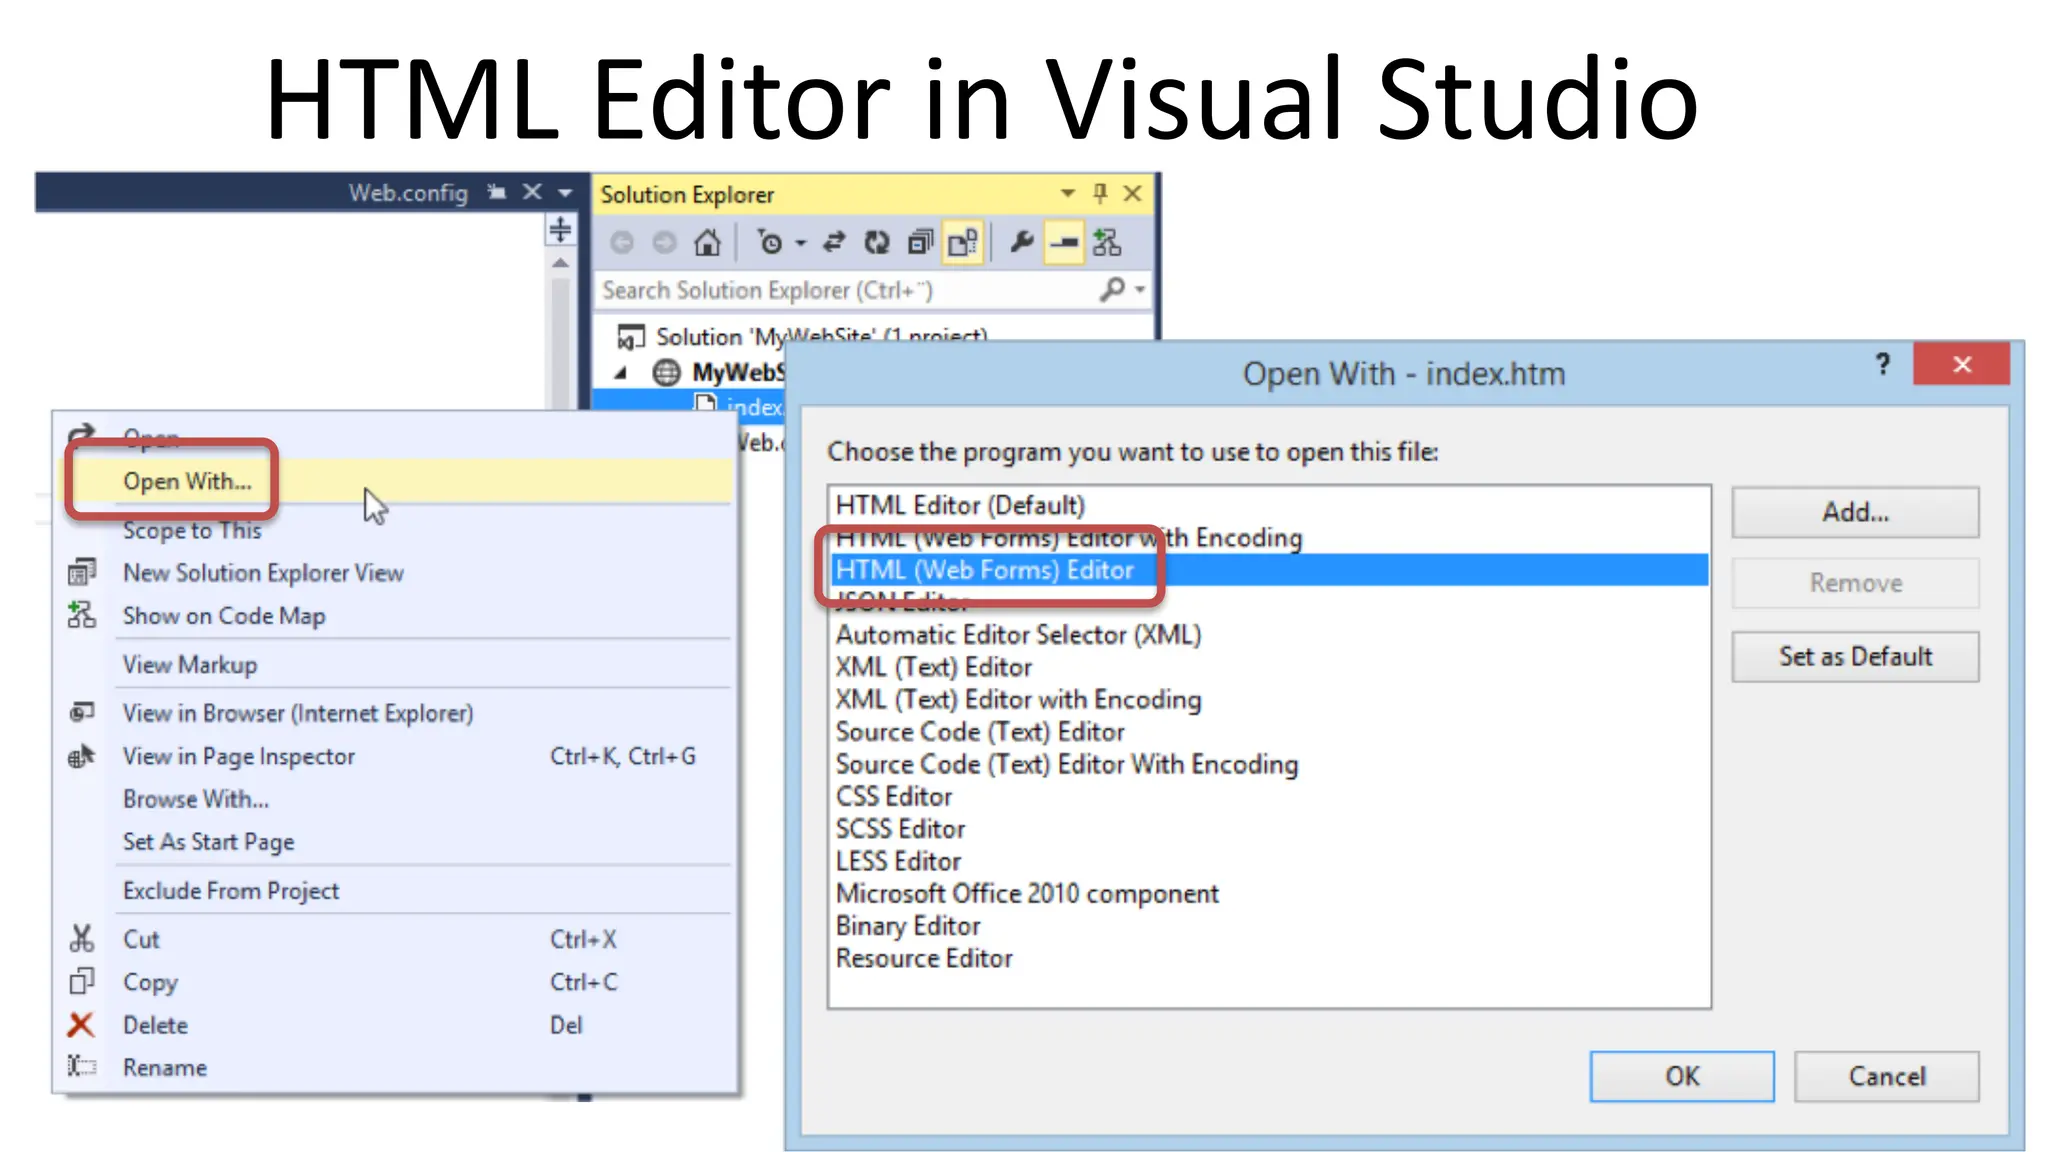Click the Remove button in Open With dialog
Screen dimensions: 2048x1152
click(x=1855, y=583)
